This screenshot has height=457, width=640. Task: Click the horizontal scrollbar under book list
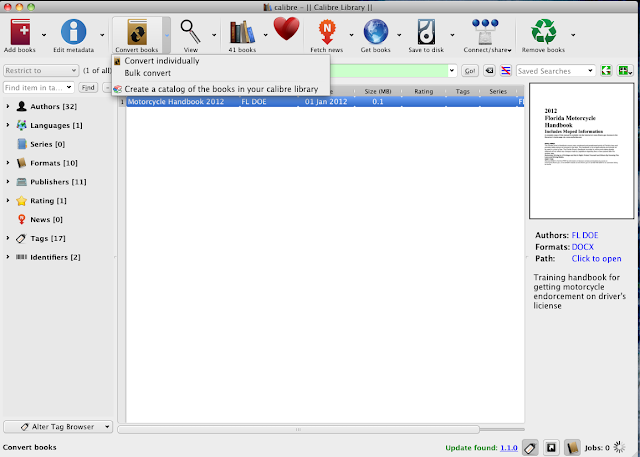[298, 429]
